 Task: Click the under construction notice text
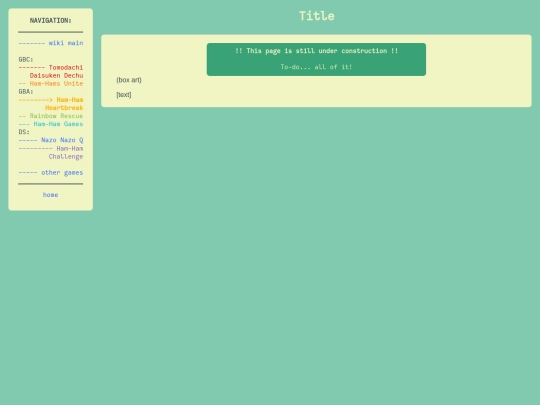click(316, 51)
